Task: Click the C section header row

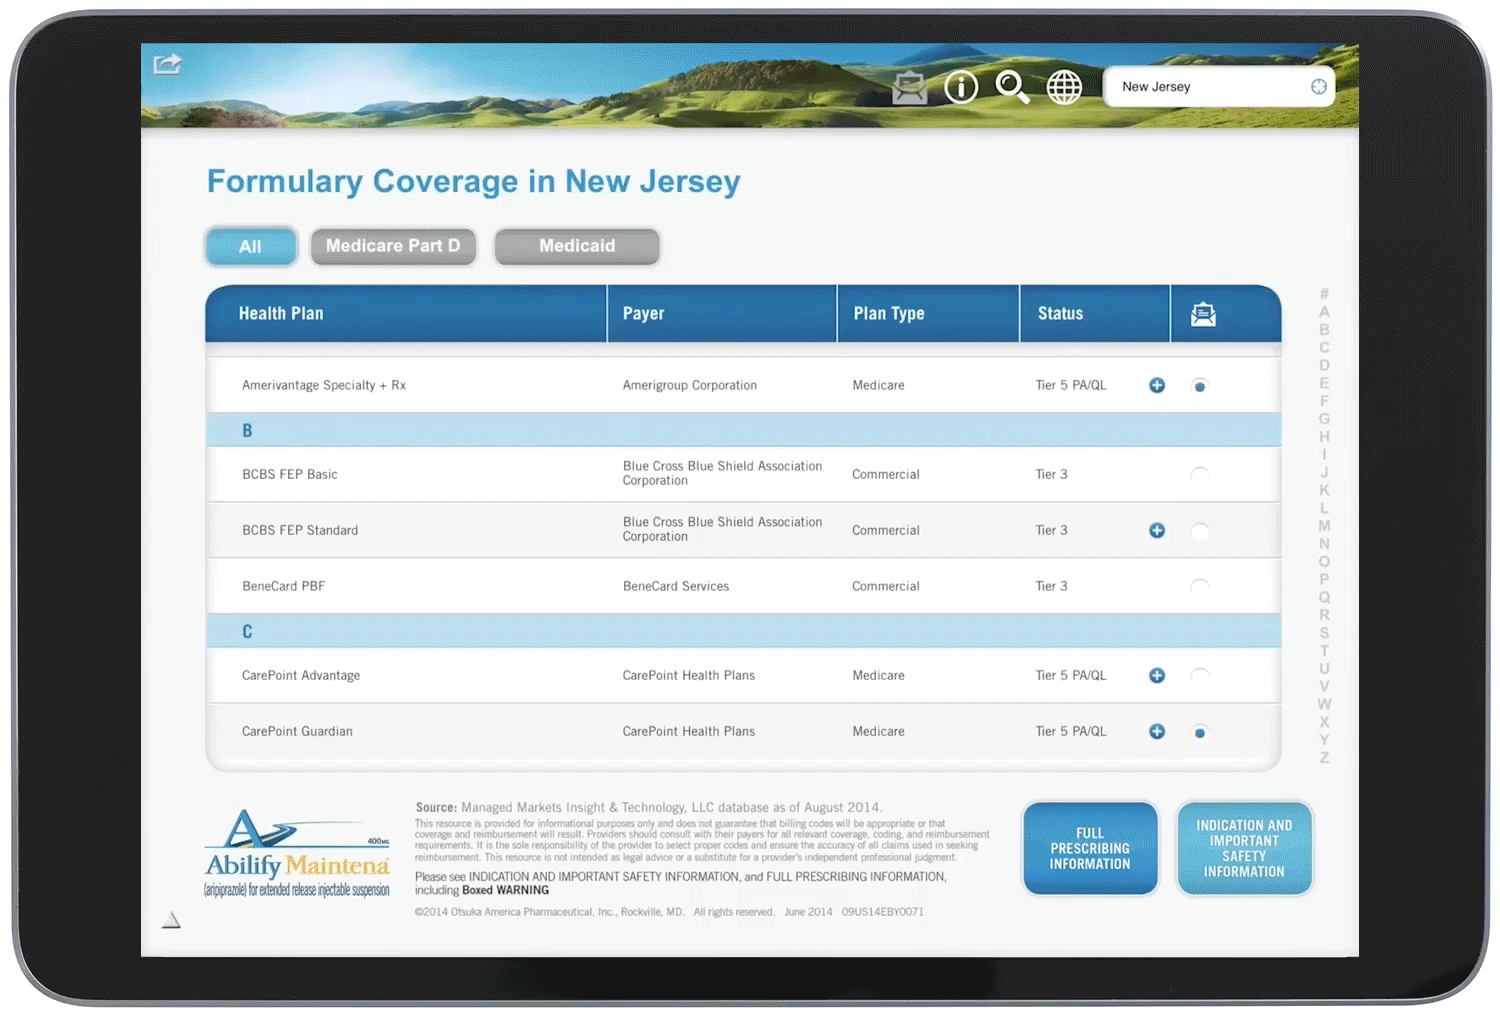Action: point(743,631)
